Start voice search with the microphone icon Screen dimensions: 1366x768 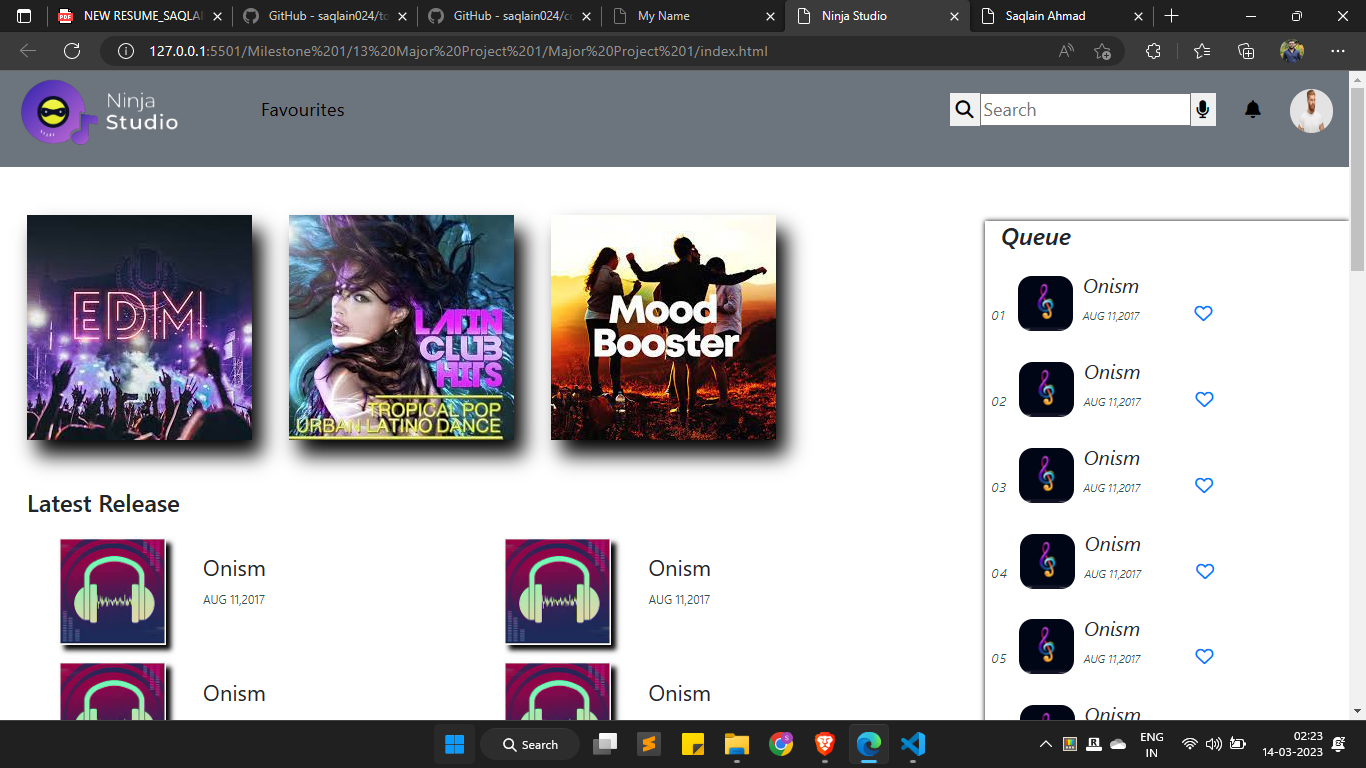tap(1201, 109)
